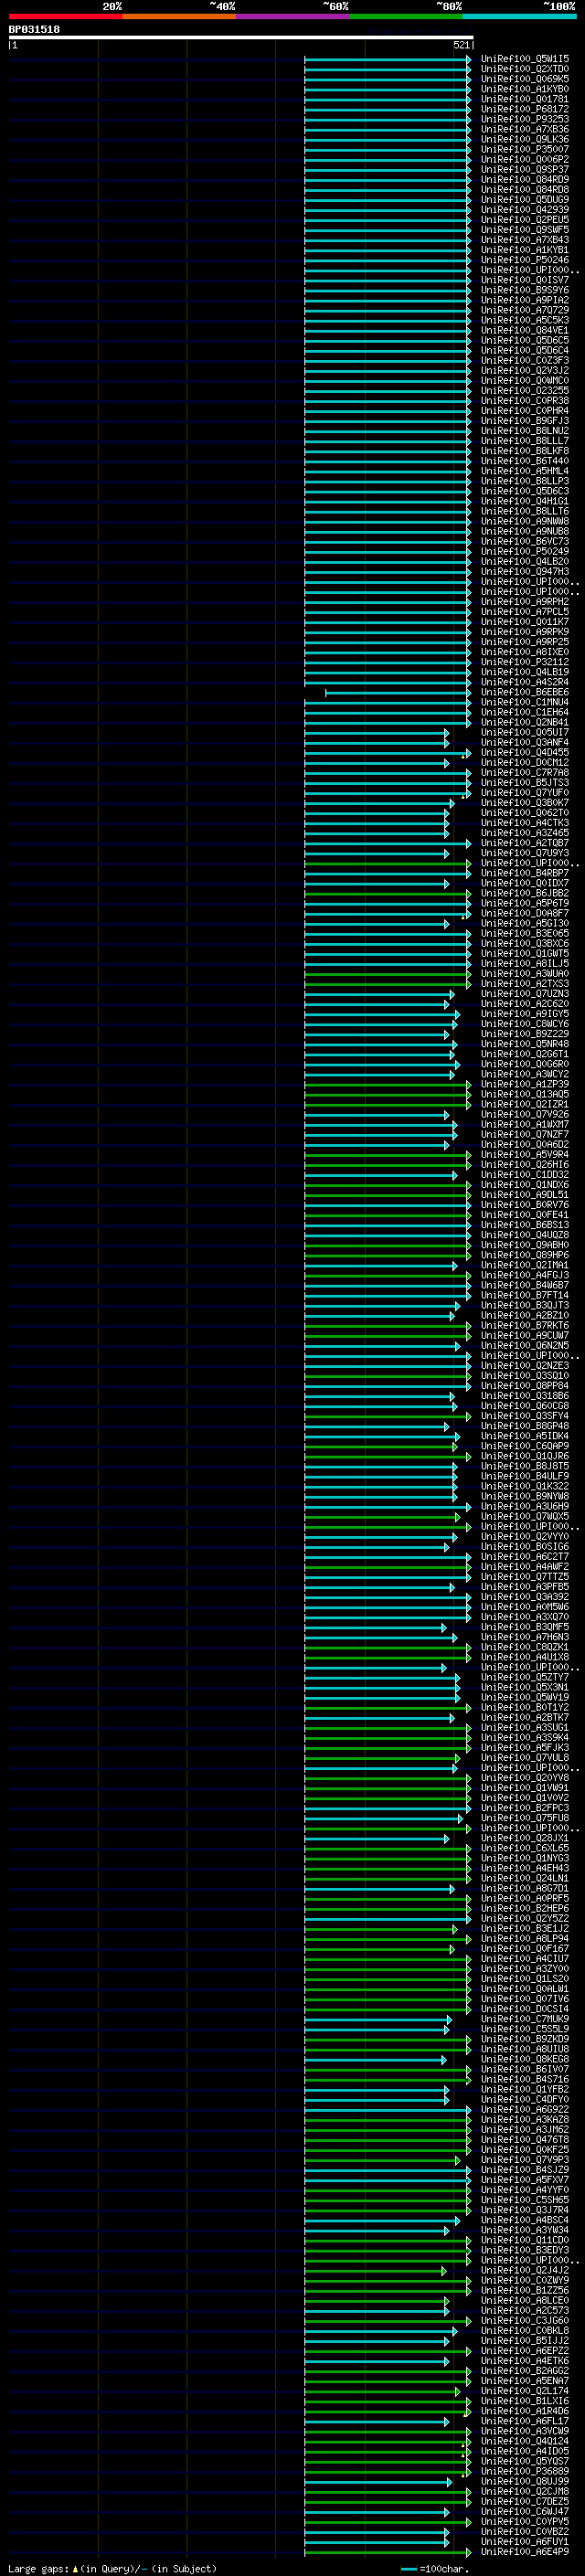Select label UniRef100_A2TQB7
This screenshot has height=2576, width=585.
click(525, 843)
